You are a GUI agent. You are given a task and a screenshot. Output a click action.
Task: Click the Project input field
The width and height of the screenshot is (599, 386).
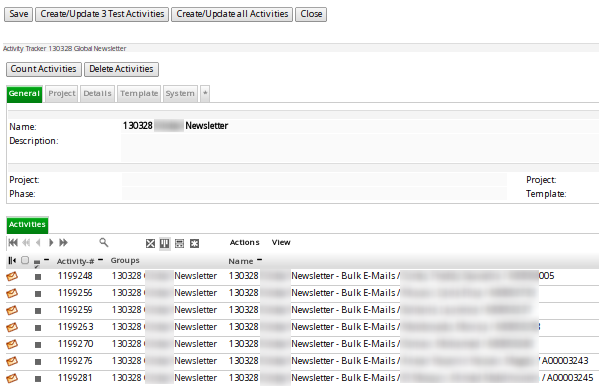point(314,180)
